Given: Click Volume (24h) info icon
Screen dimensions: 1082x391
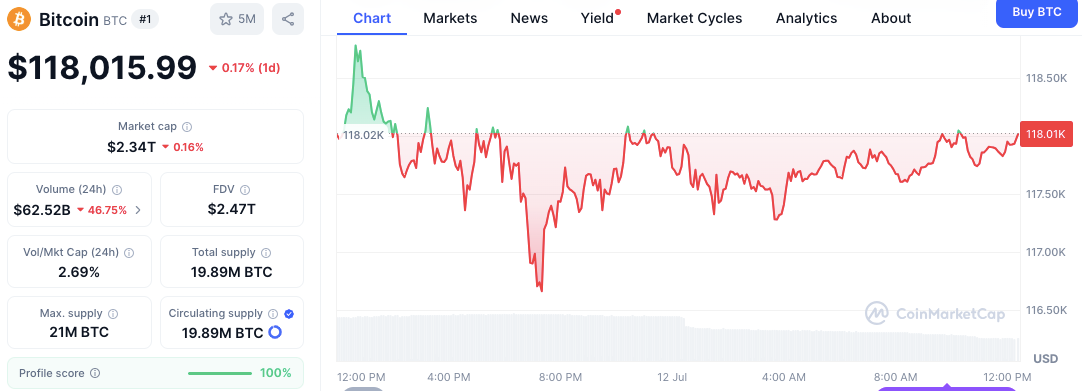Looking at the screenshot, I should (117, 190).
